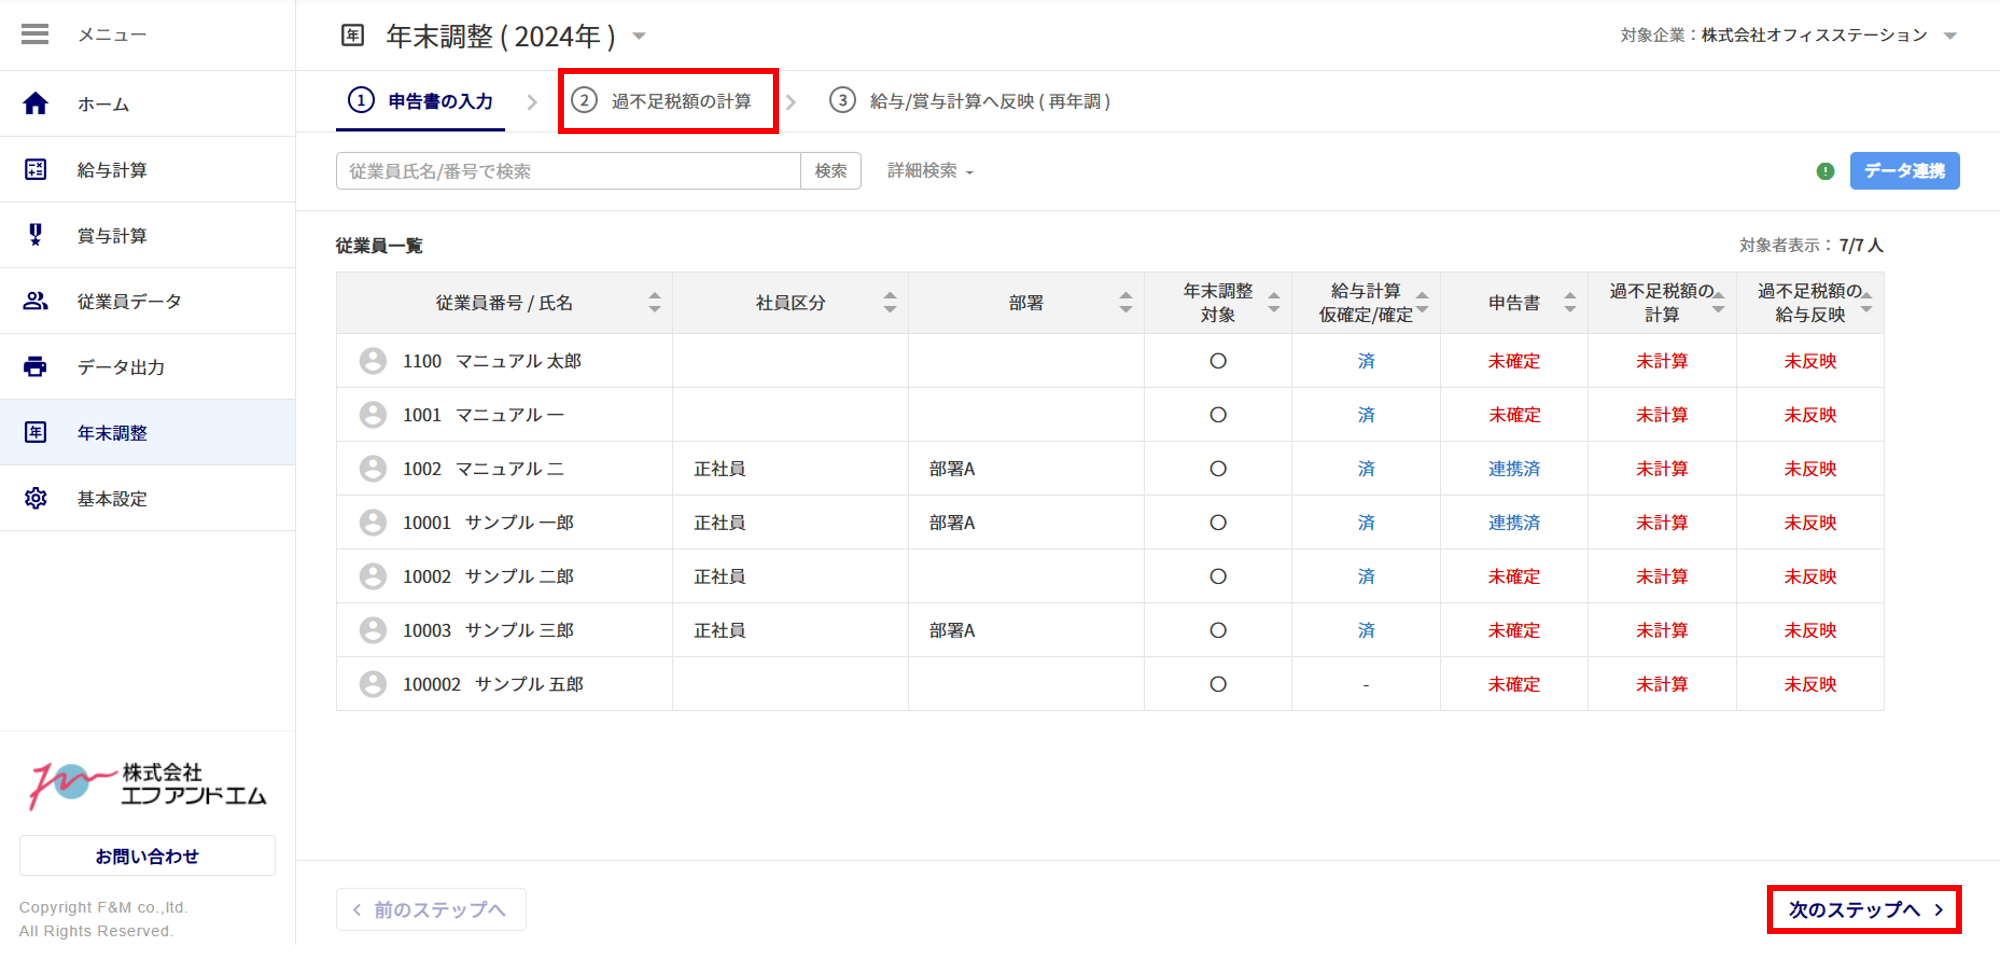This screenshot has height=957, width=2000.
Task: Open 従業員データ in sidebar menu
Action: [147, 300]
